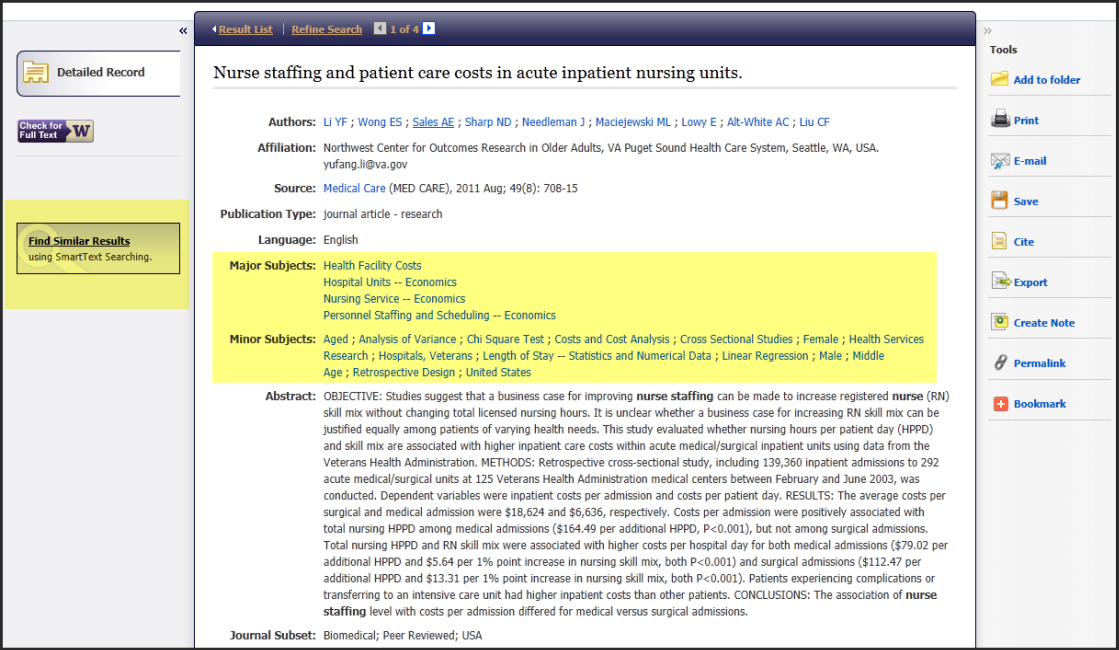This screenshot has height=650, width=1119.
Task: Open the Medical Care journal page
Action: (354, 187)
